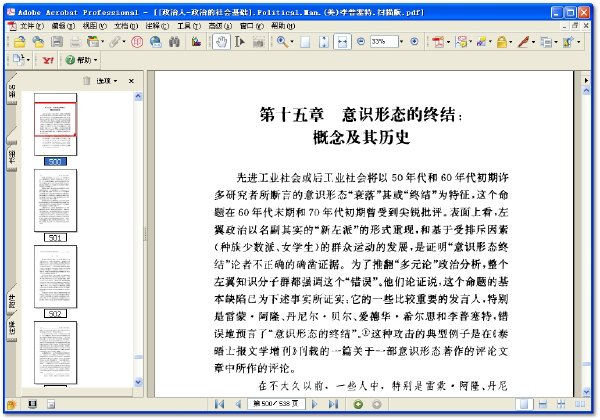Select the page 501 thumbnail

55,200
